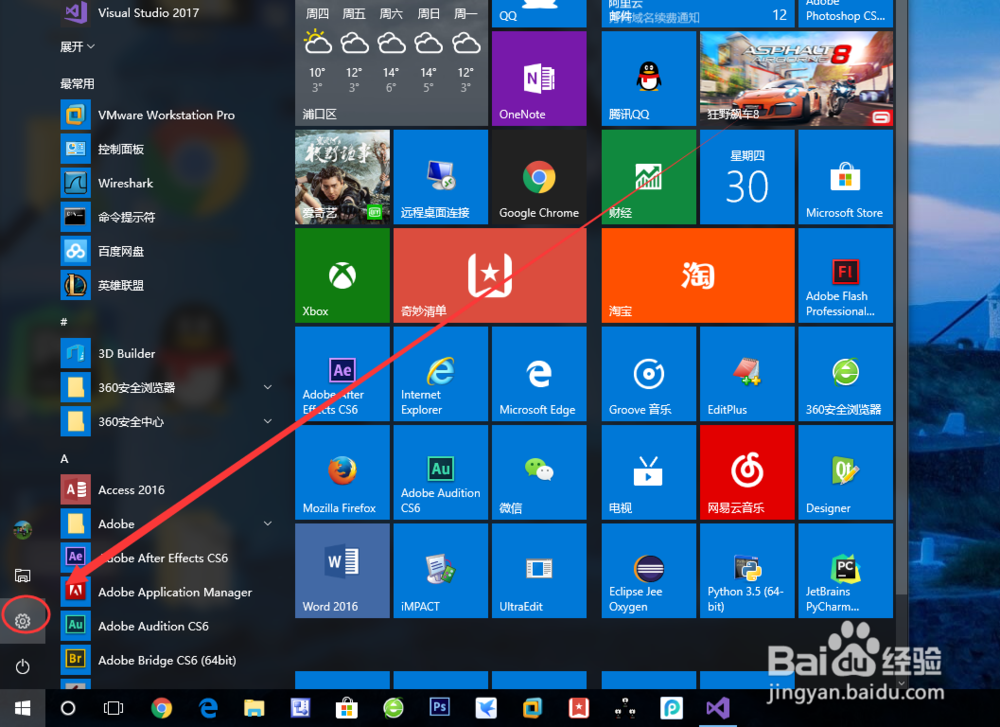Open the Groove 音乐 tile

[649, 374]
